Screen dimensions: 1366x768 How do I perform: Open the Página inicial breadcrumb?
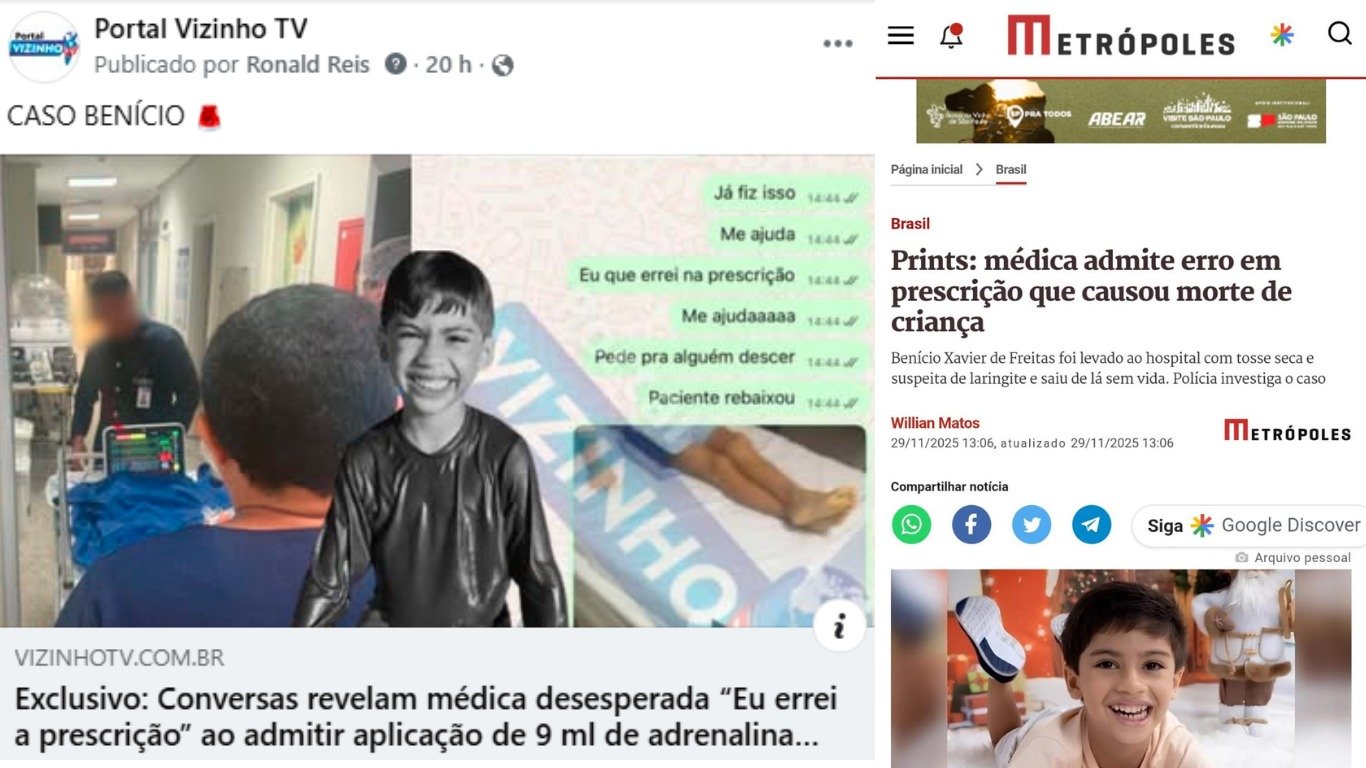927,170
